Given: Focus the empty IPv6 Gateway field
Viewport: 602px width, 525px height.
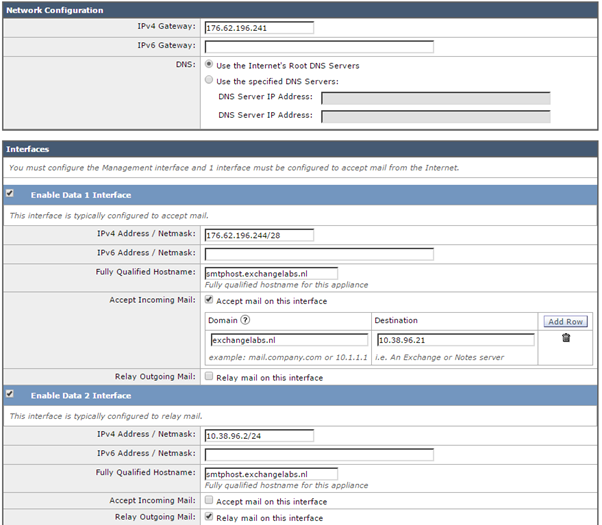Looking at the screenshot, I should [x=318, y=46].
